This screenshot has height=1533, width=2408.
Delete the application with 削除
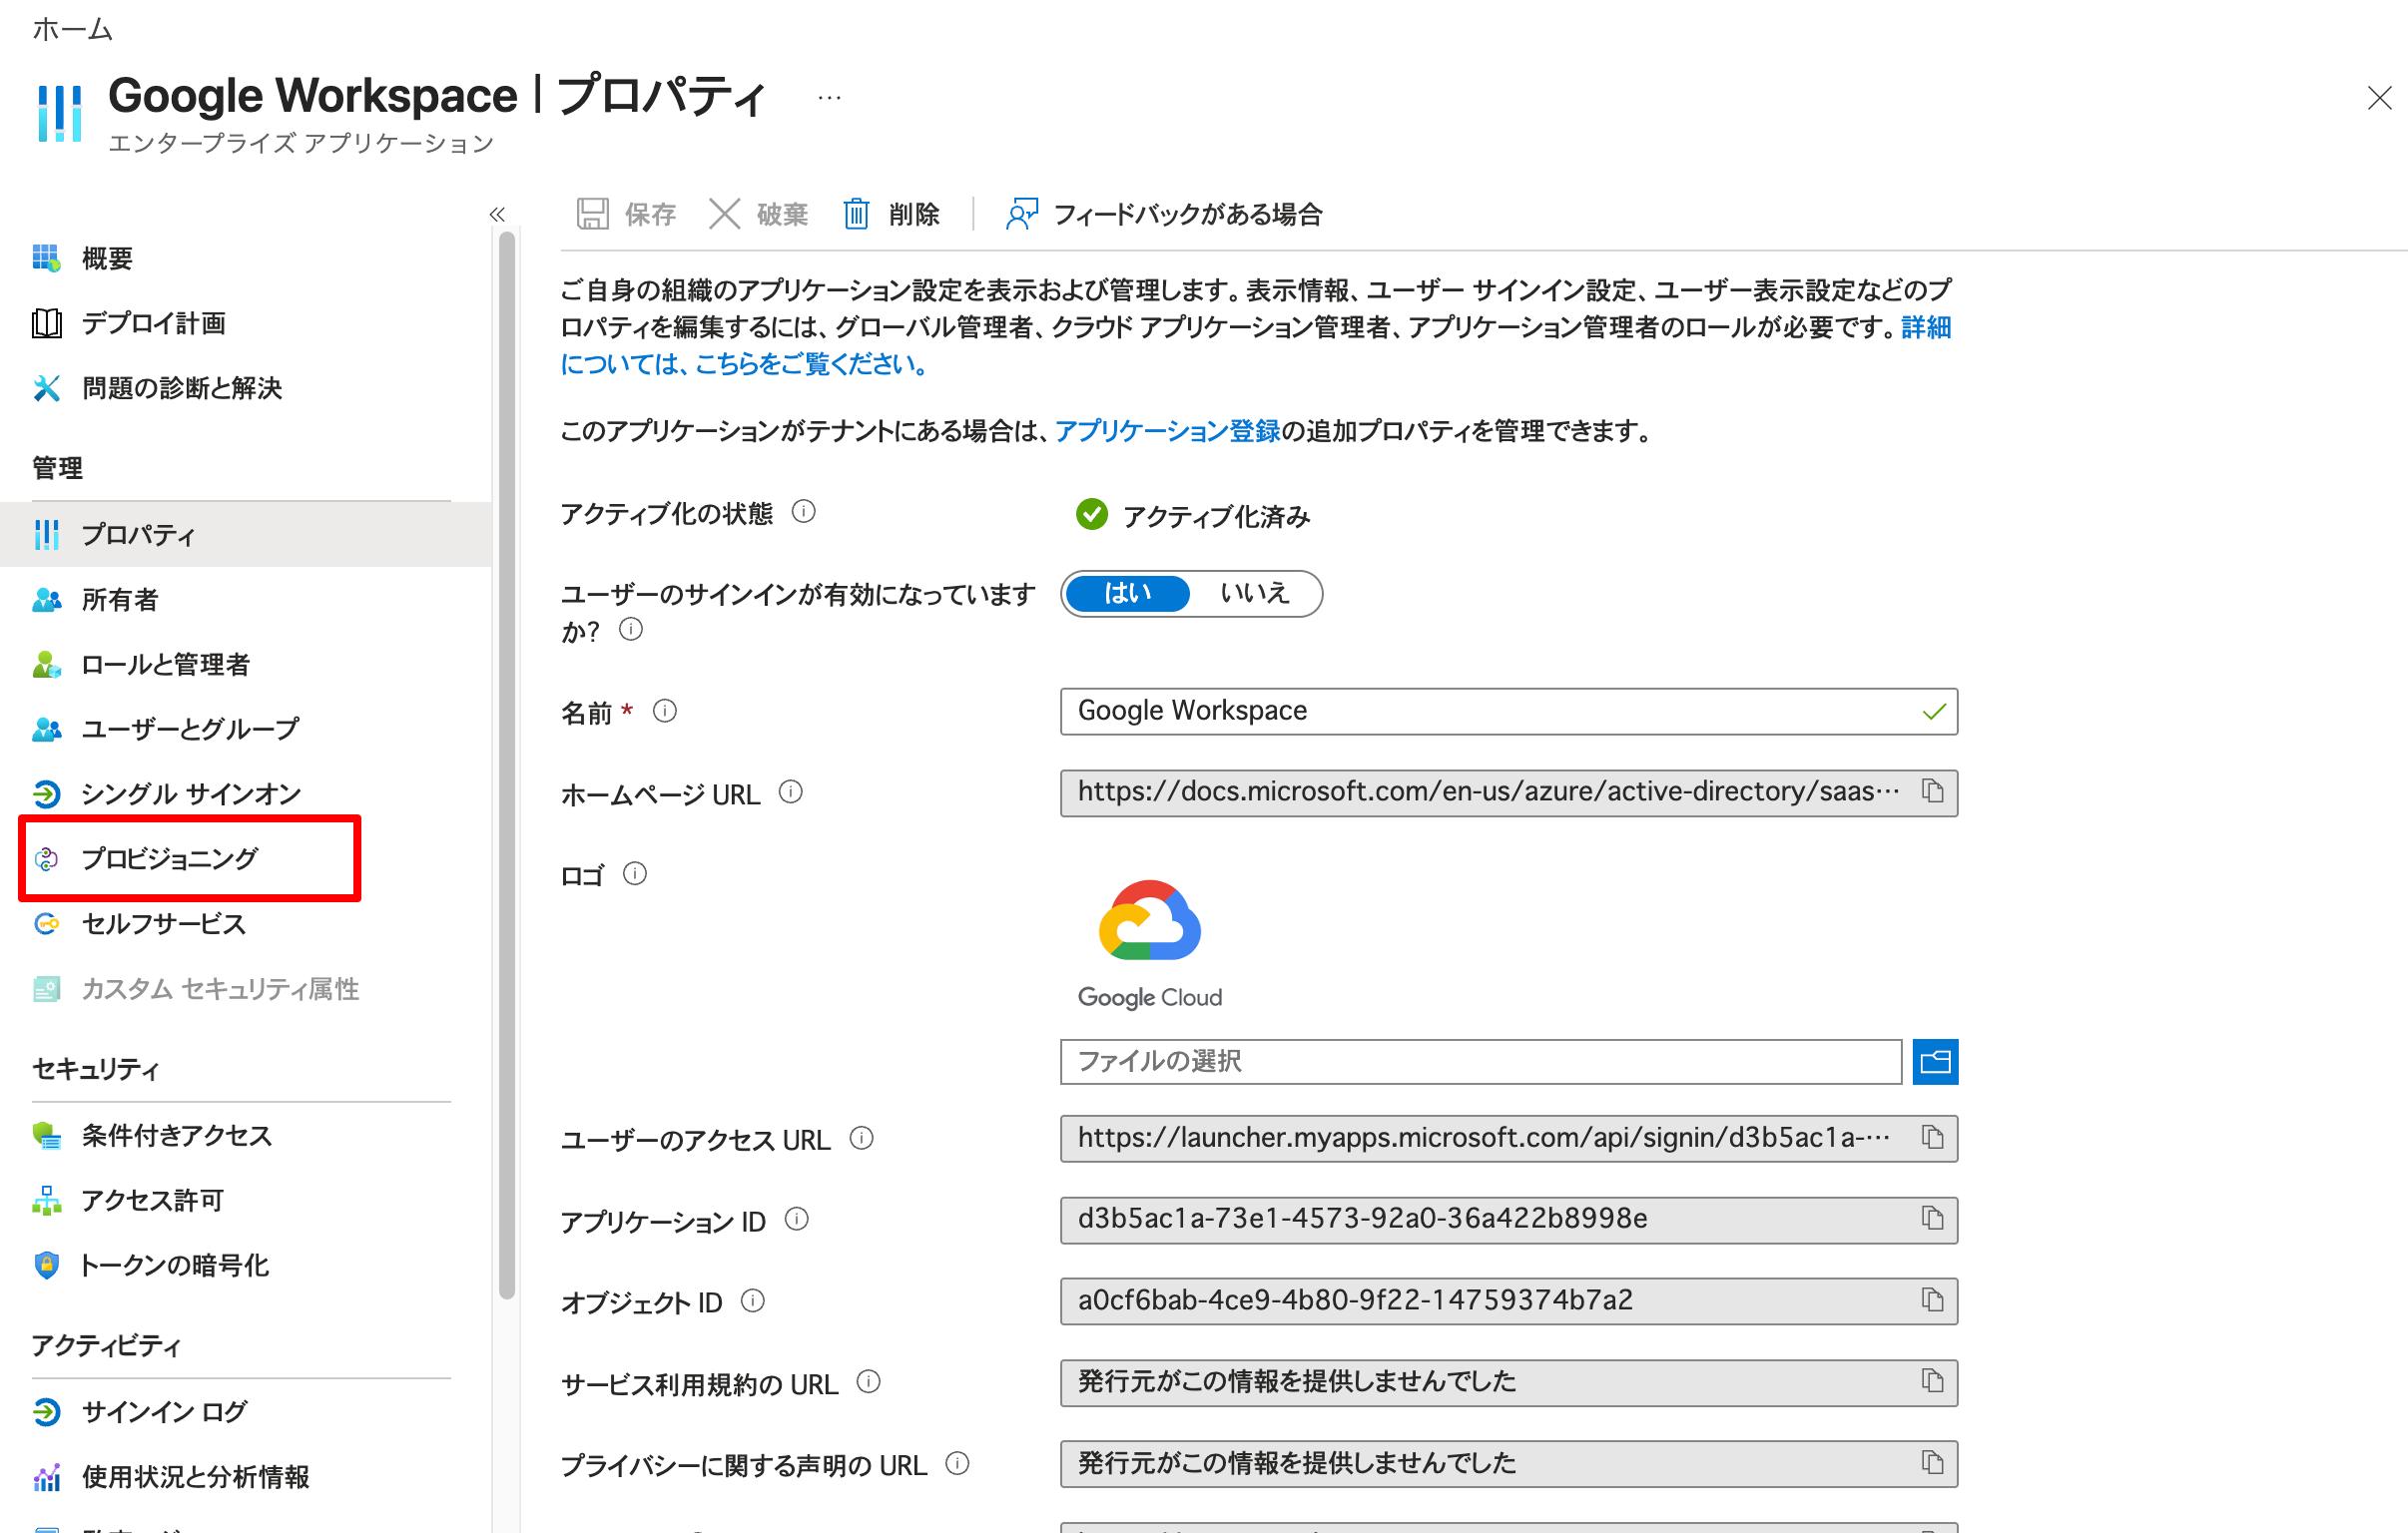coord(893,213)
